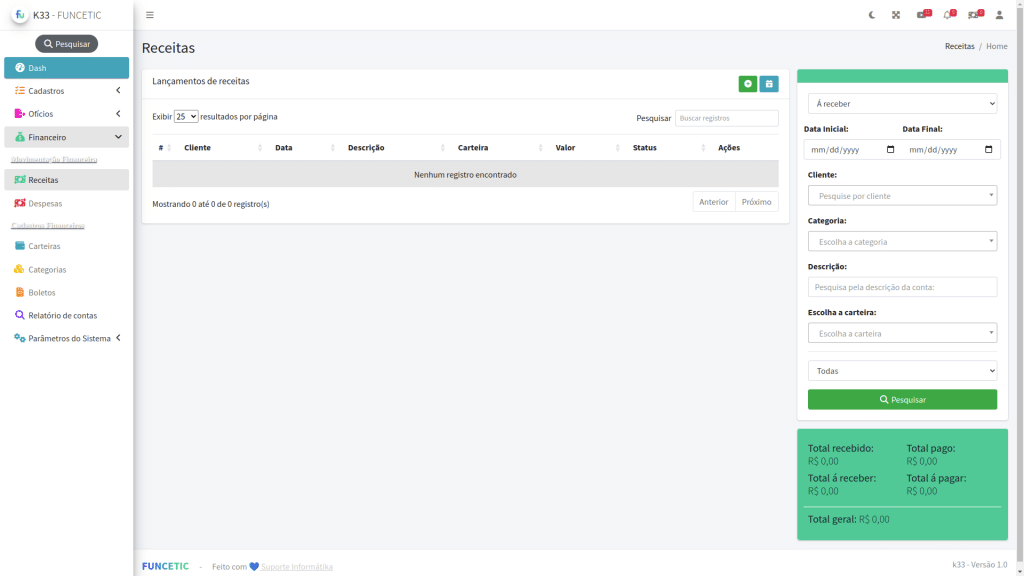Open the Escolha a categoria dropdown
Viewport: 1024px width, 576px height.
click(903, 242)
